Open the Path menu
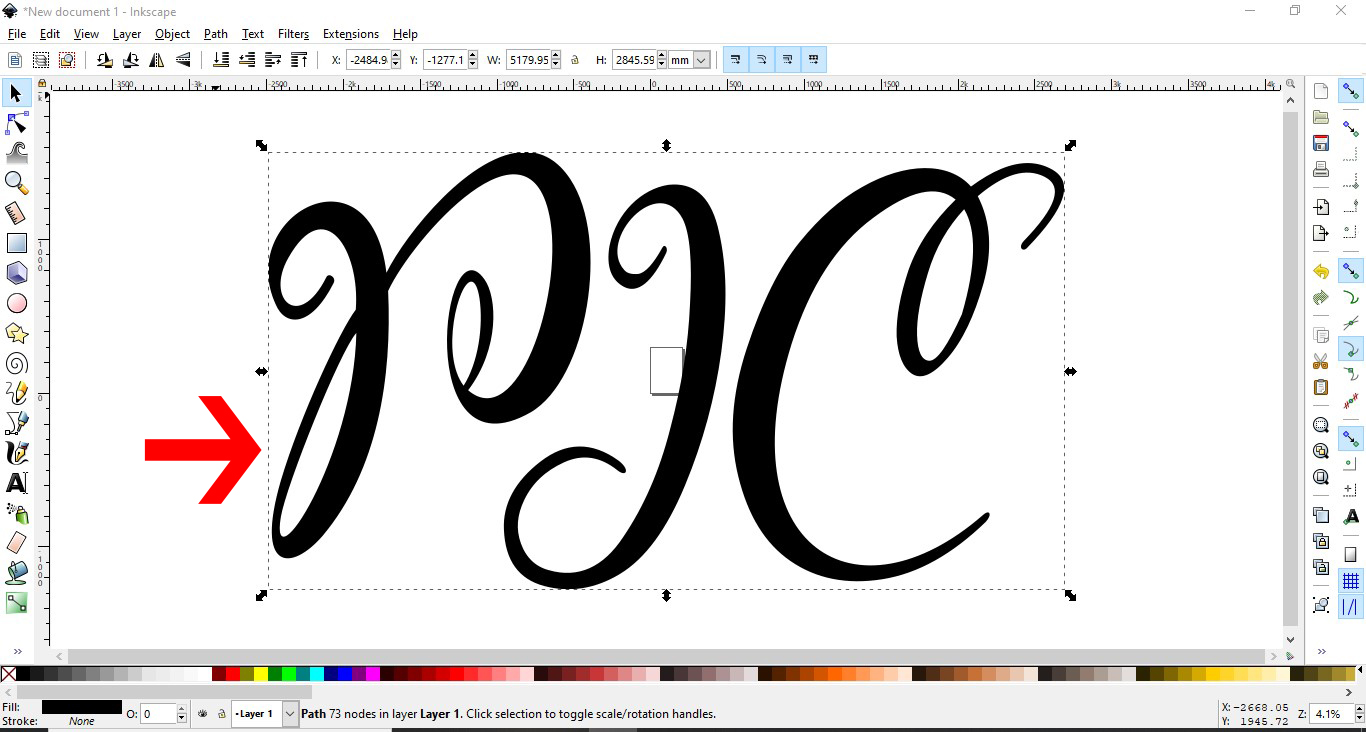The height and width of the screenshot is (732, 1366). pyautogui.click(x=216, y=34)
